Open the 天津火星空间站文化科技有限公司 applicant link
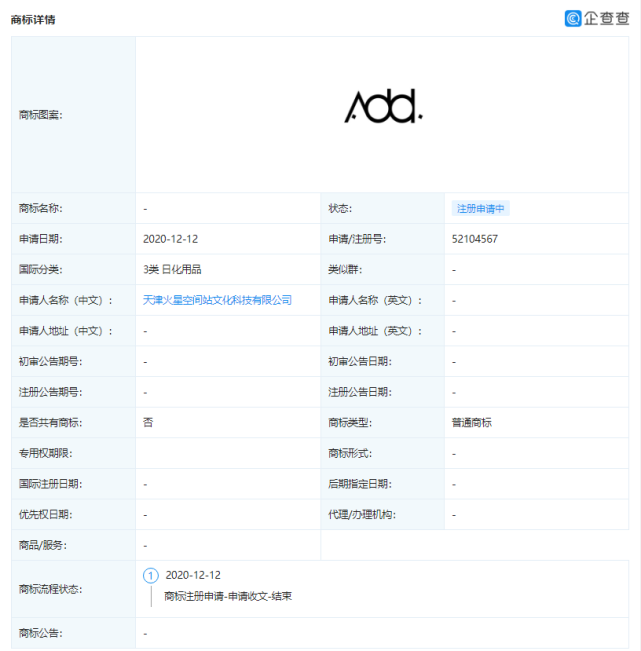This screenshot has width=641, height=651. click(x=217, y=300)
